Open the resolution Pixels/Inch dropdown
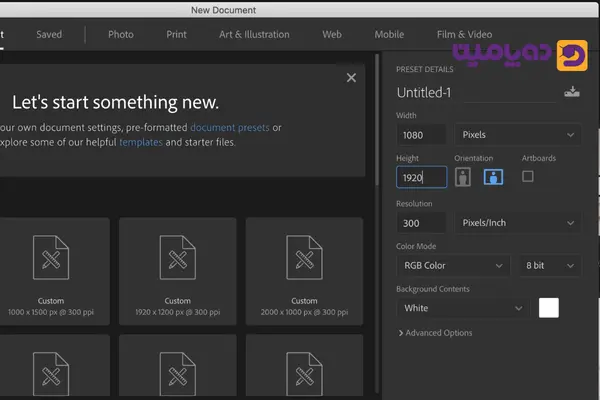 pyautogui.click(x=517, y=223)
